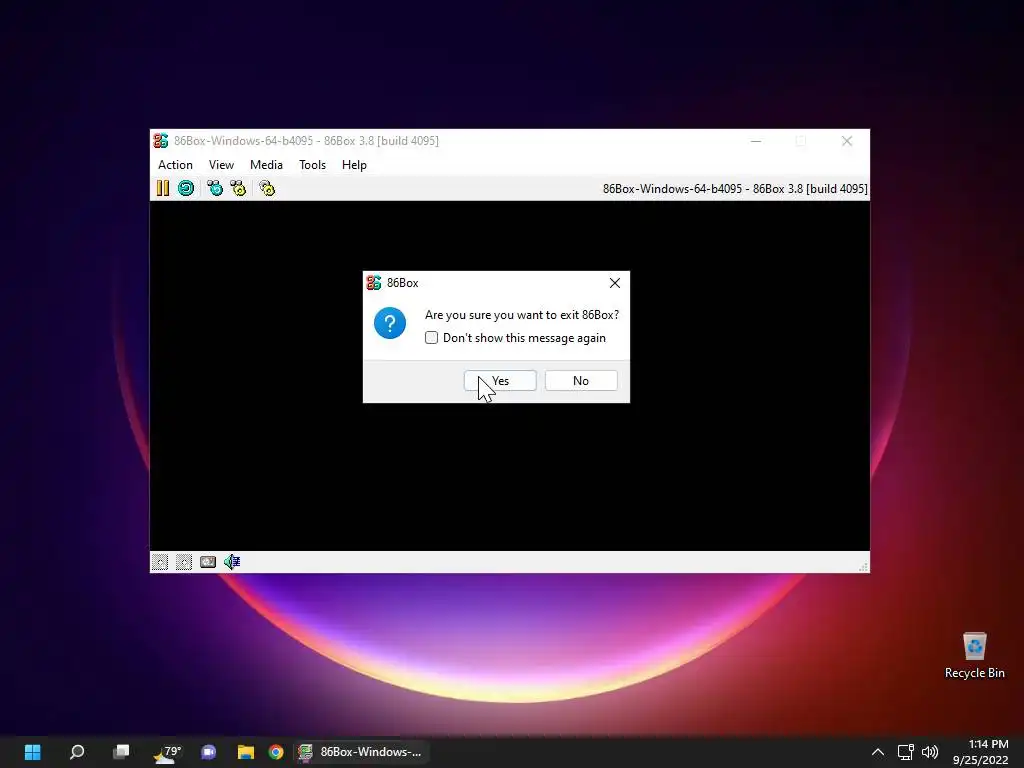The height and width of the screenshot is (768, 1024).
Task: Open the clock showing 1:14 PM
Action: click(981, 752)
